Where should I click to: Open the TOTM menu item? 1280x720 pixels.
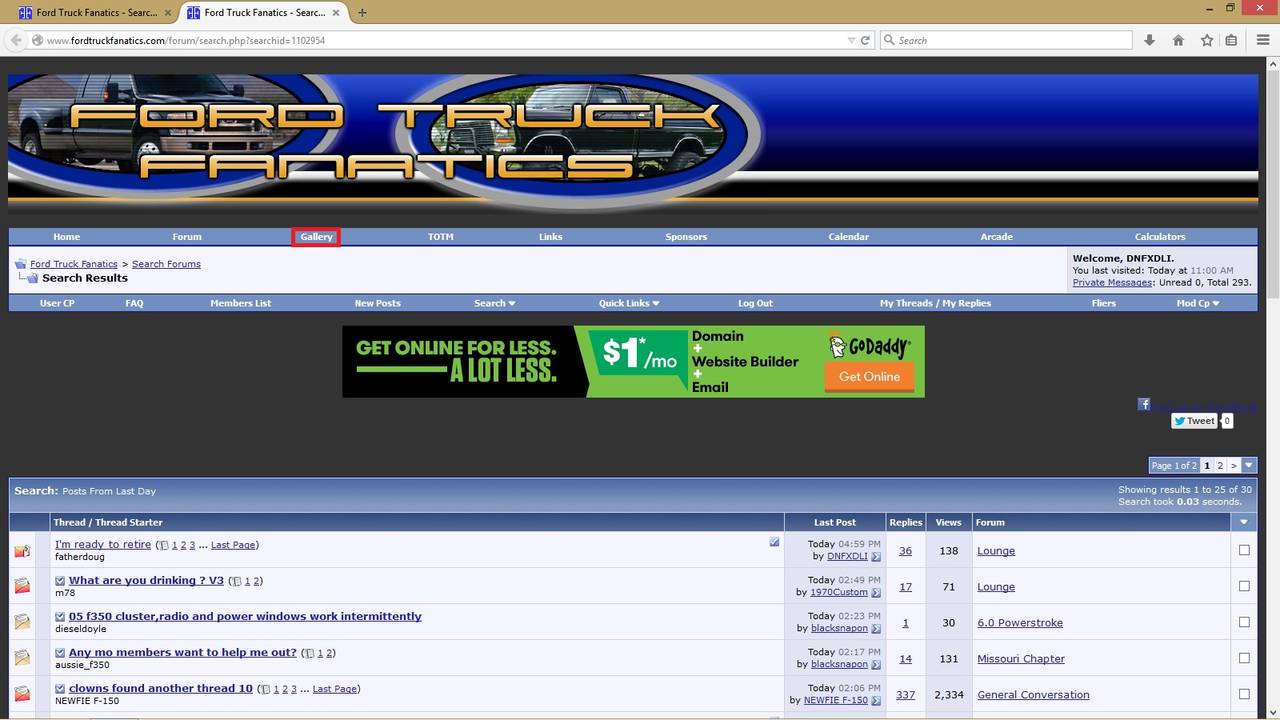[441, 237]
